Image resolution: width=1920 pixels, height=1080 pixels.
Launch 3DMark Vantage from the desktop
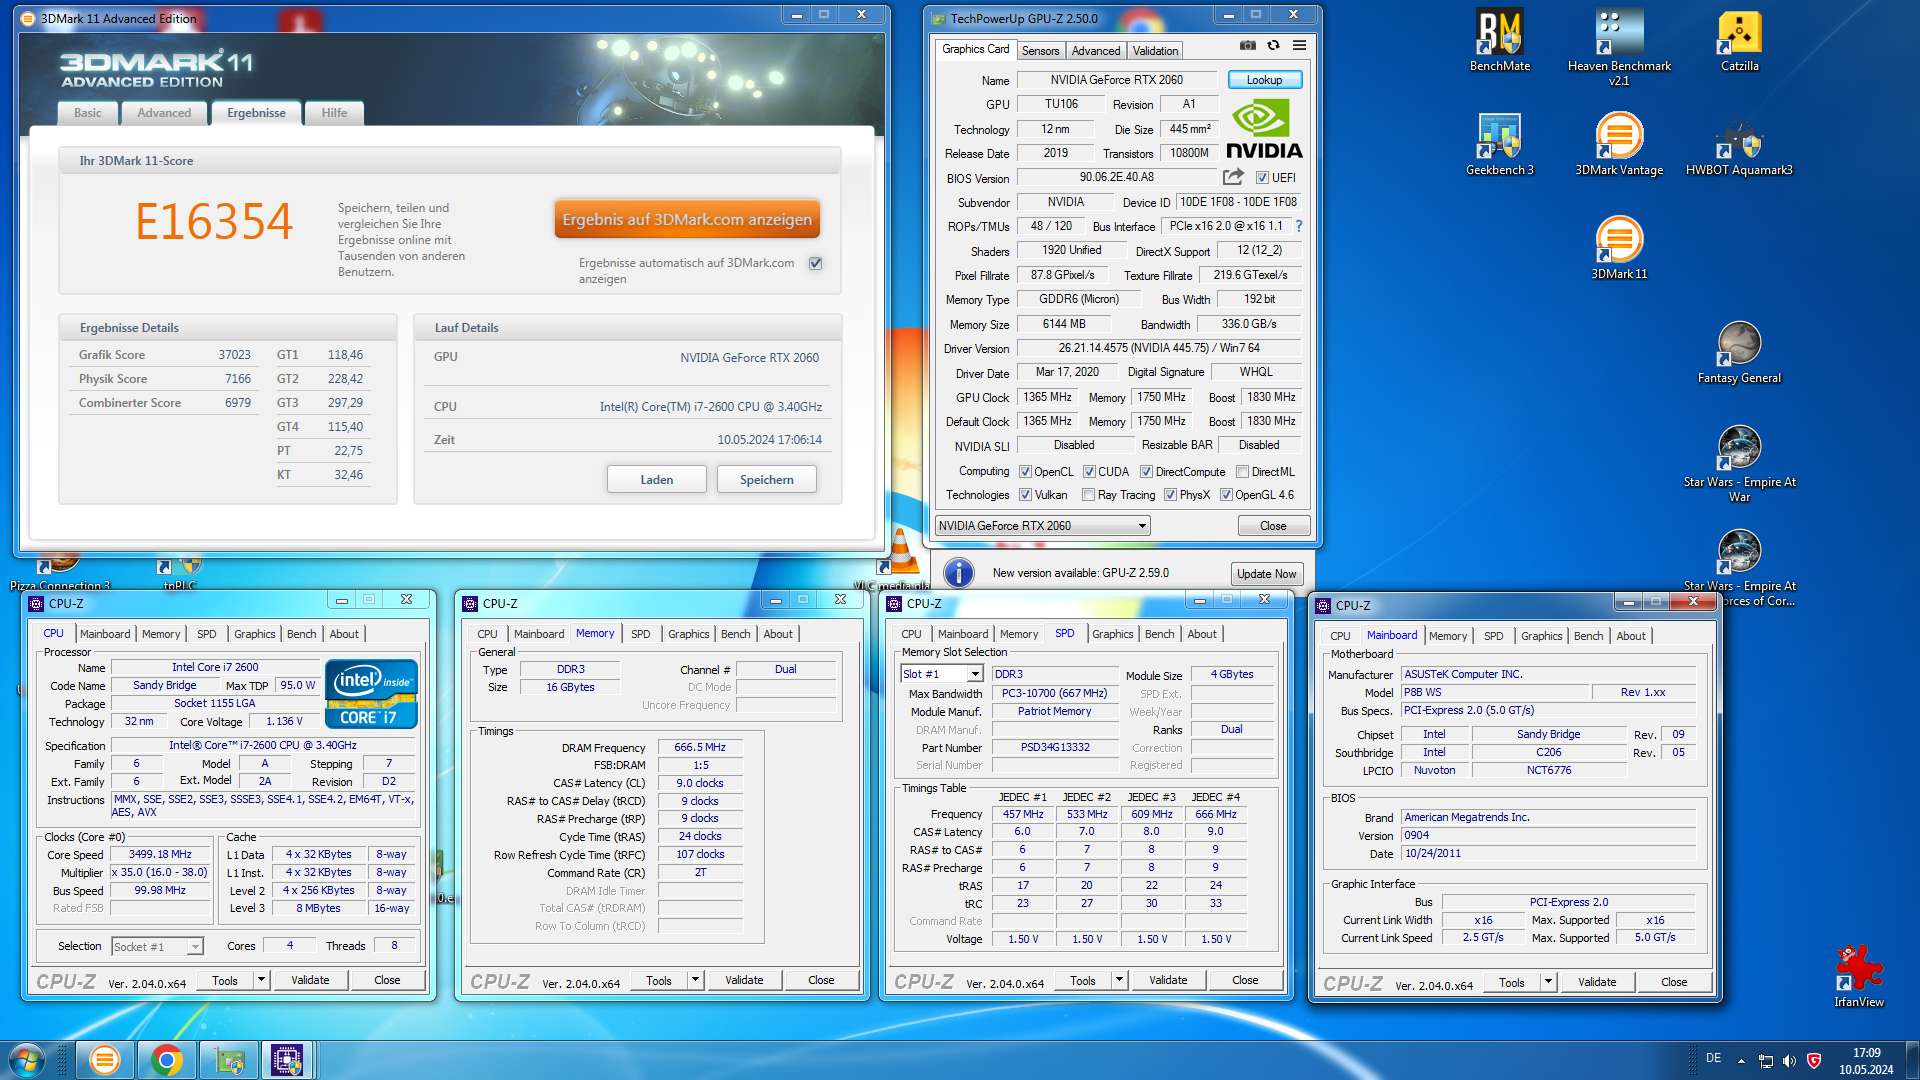[x=1619, y=144]
